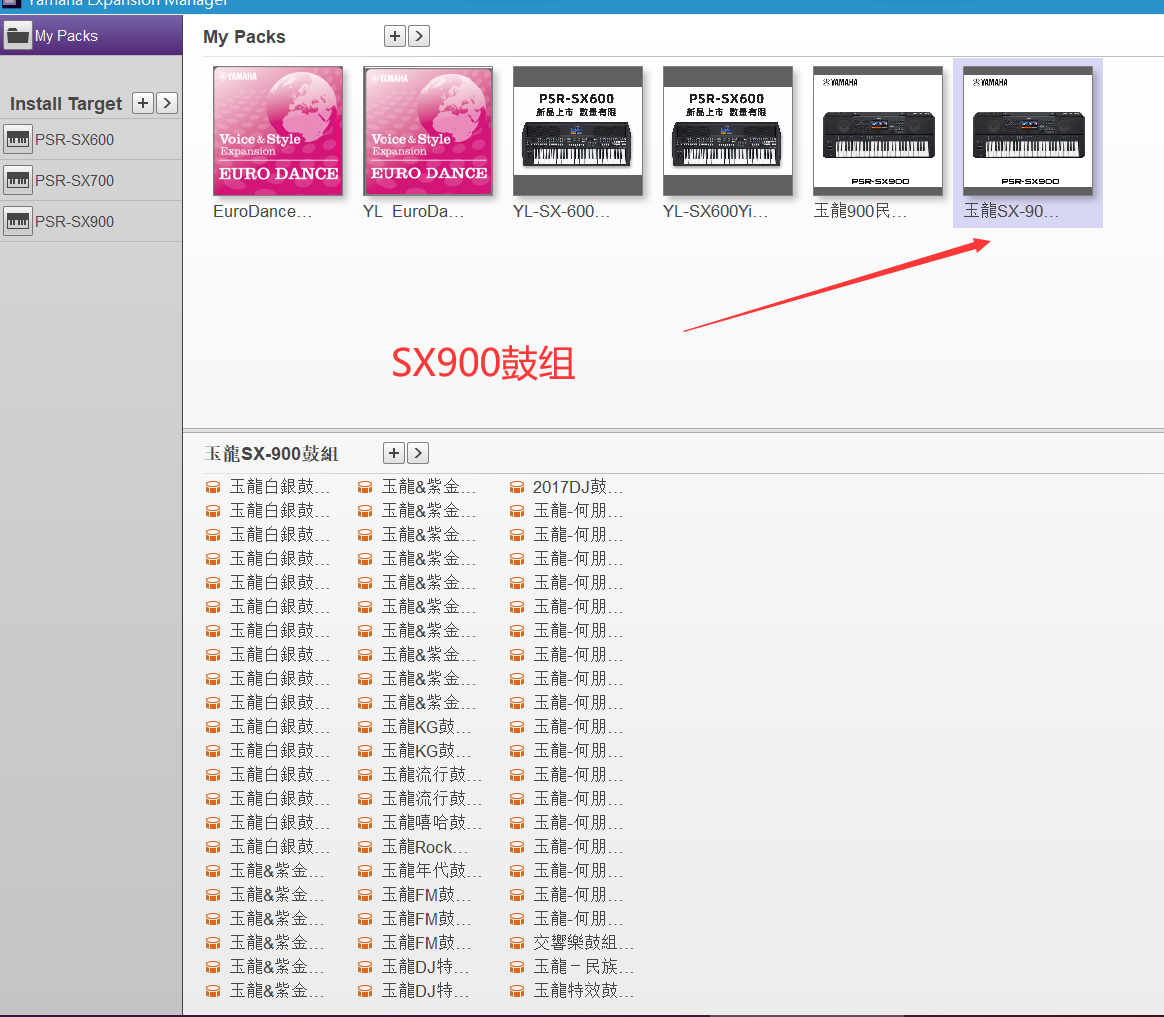Choose the YL-SX600Yi… pack thumbnail
Screen dimensions: 1164x1017
728,131
